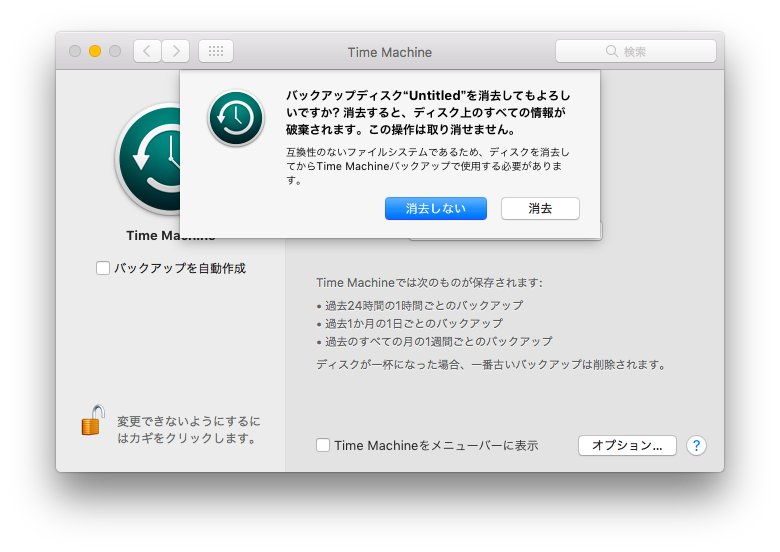Go back with the left chevron
This screenshot has height=552, width=780.
[147, 51]
